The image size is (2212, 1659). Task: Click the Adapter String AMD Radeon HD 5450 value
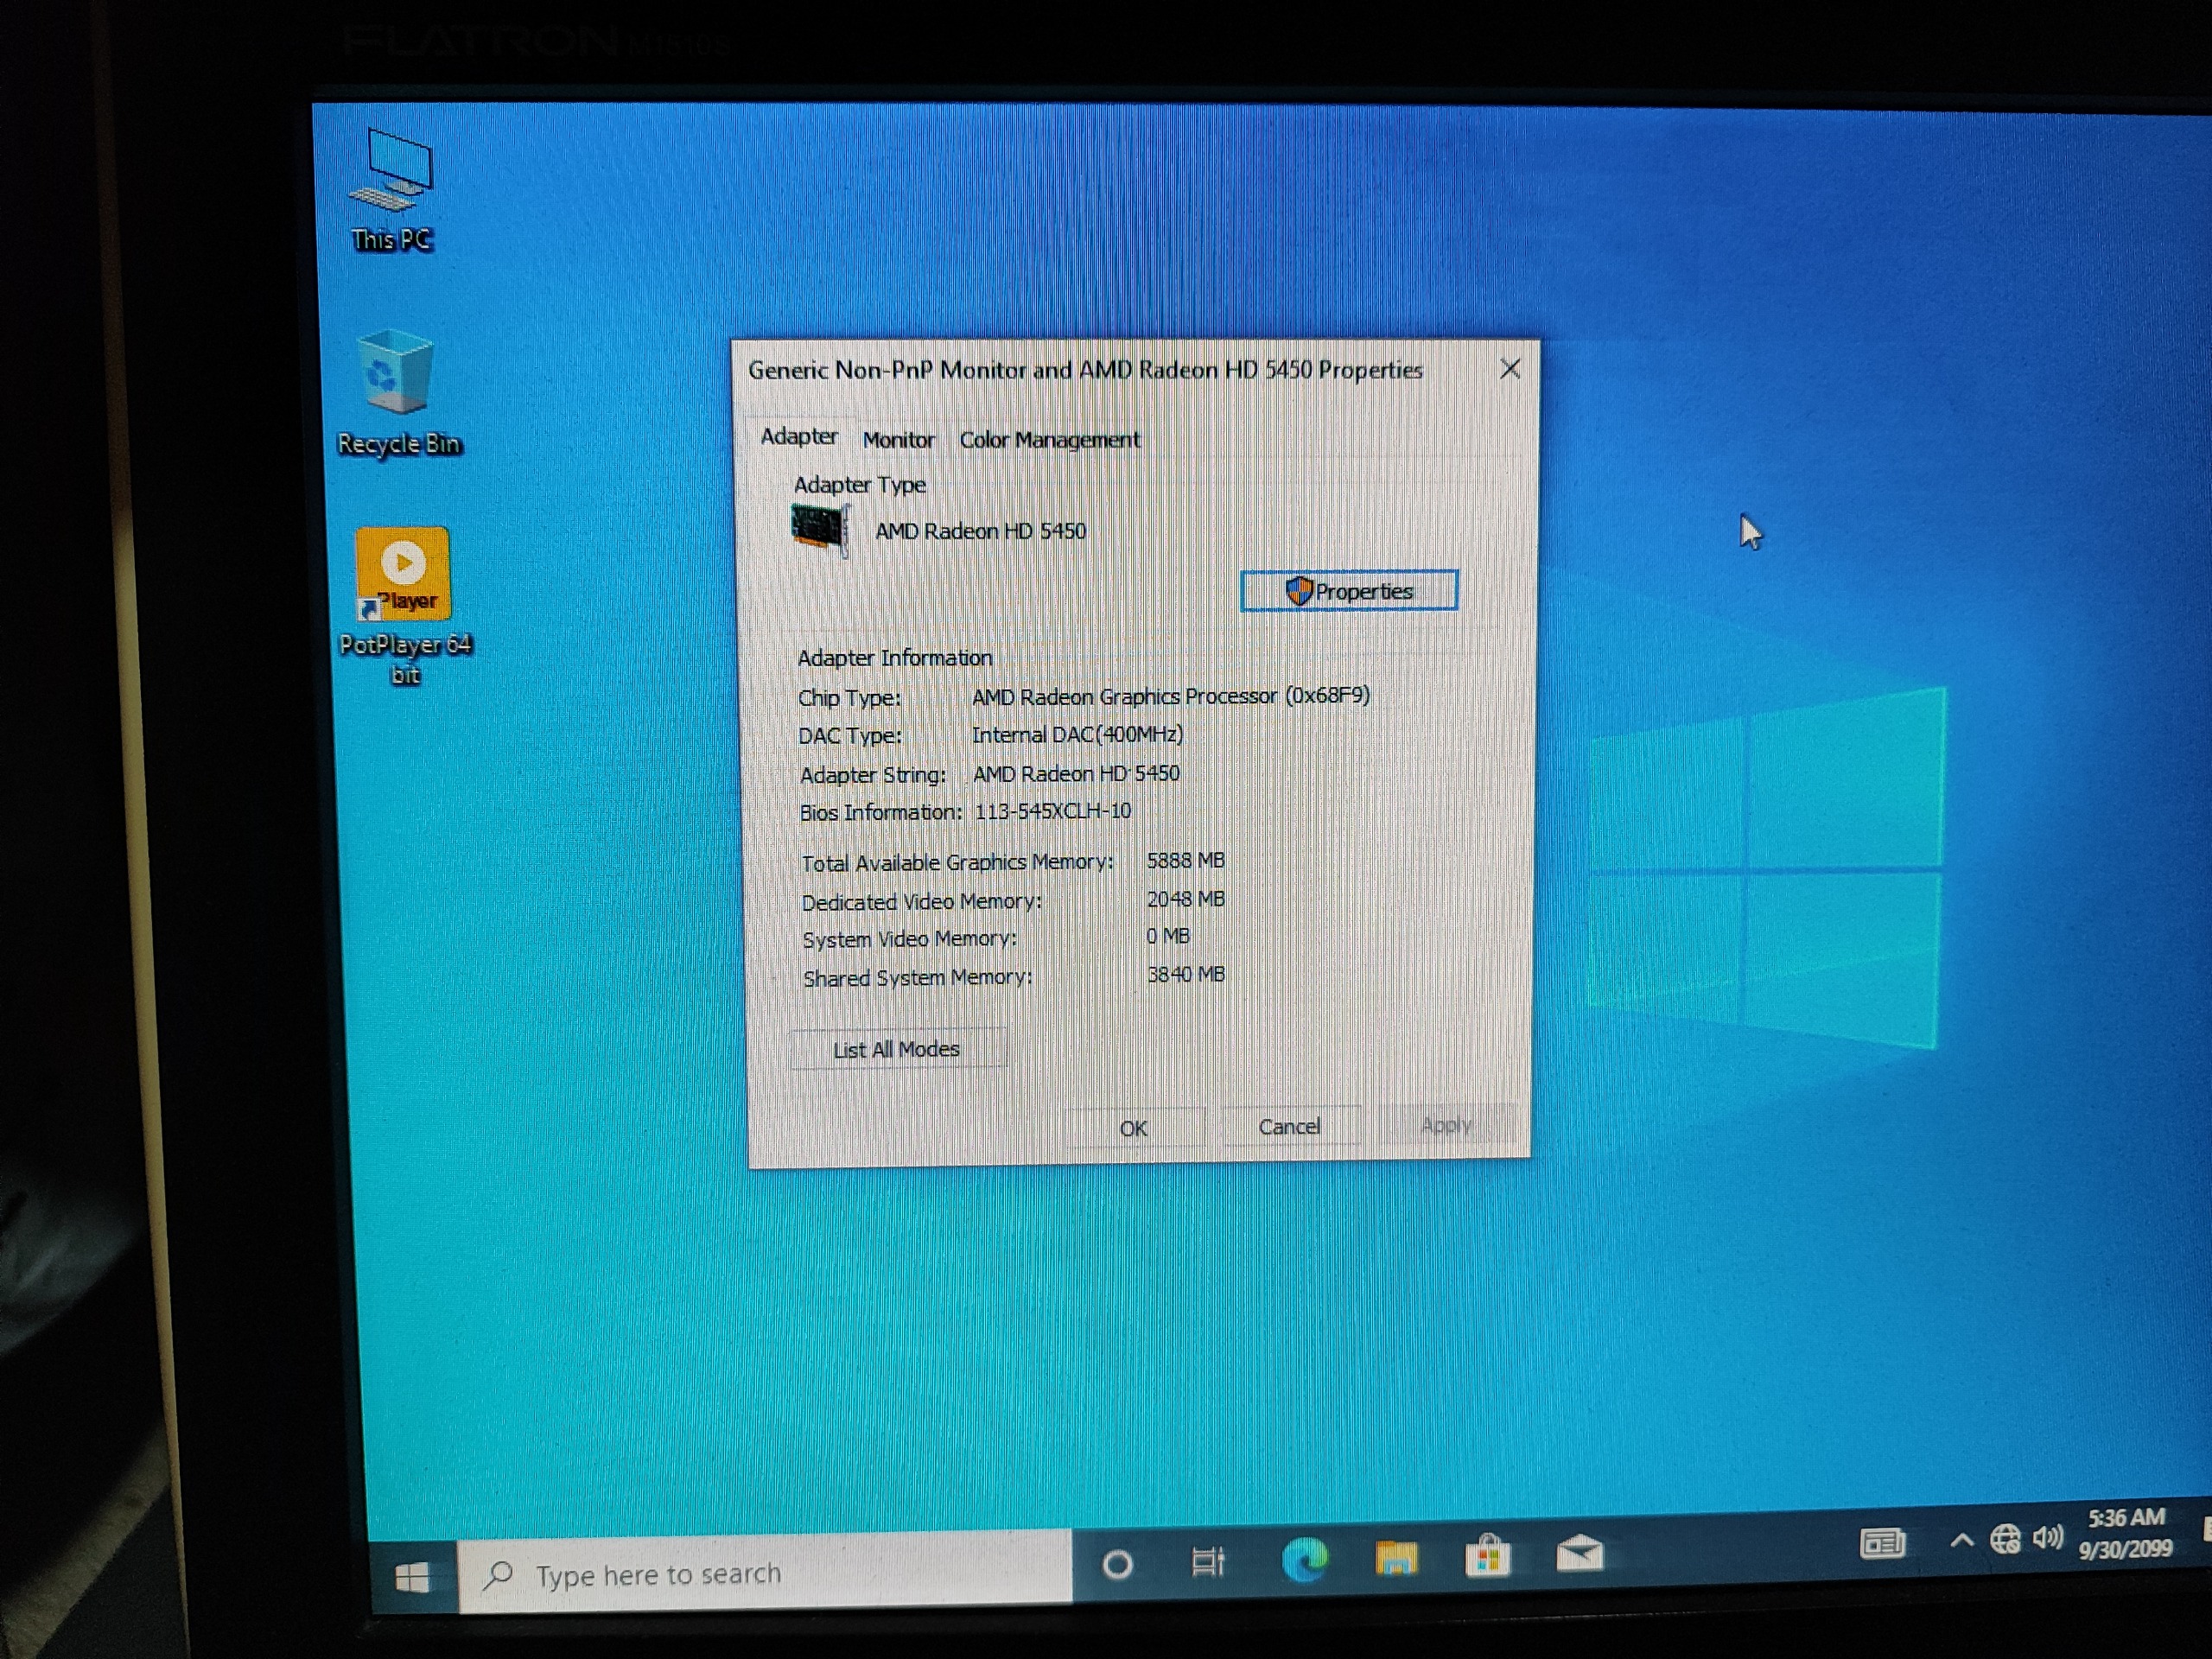(1076, 773)
